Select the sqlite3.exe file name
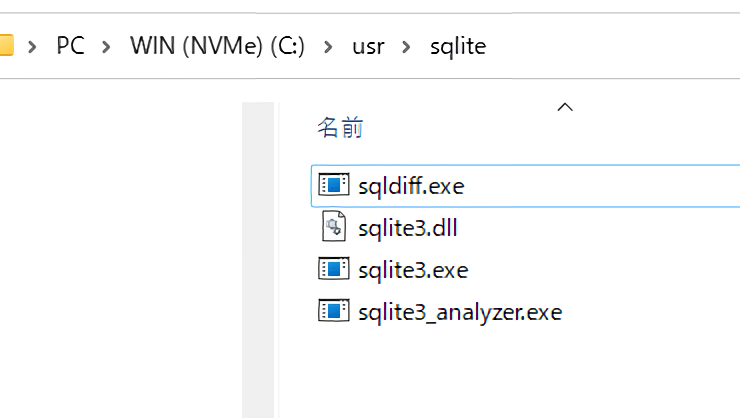Screen dimensions: 740x418 (412, 270)
